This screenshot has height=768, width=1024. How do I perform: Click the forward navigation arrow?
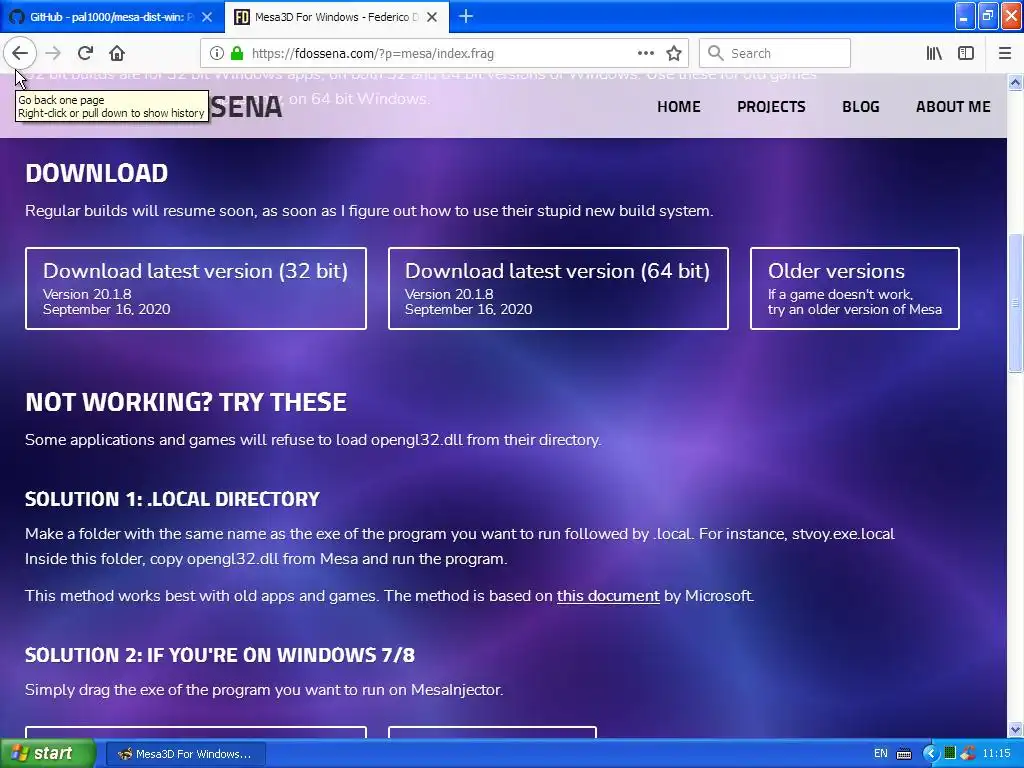[x=53, y=53]
